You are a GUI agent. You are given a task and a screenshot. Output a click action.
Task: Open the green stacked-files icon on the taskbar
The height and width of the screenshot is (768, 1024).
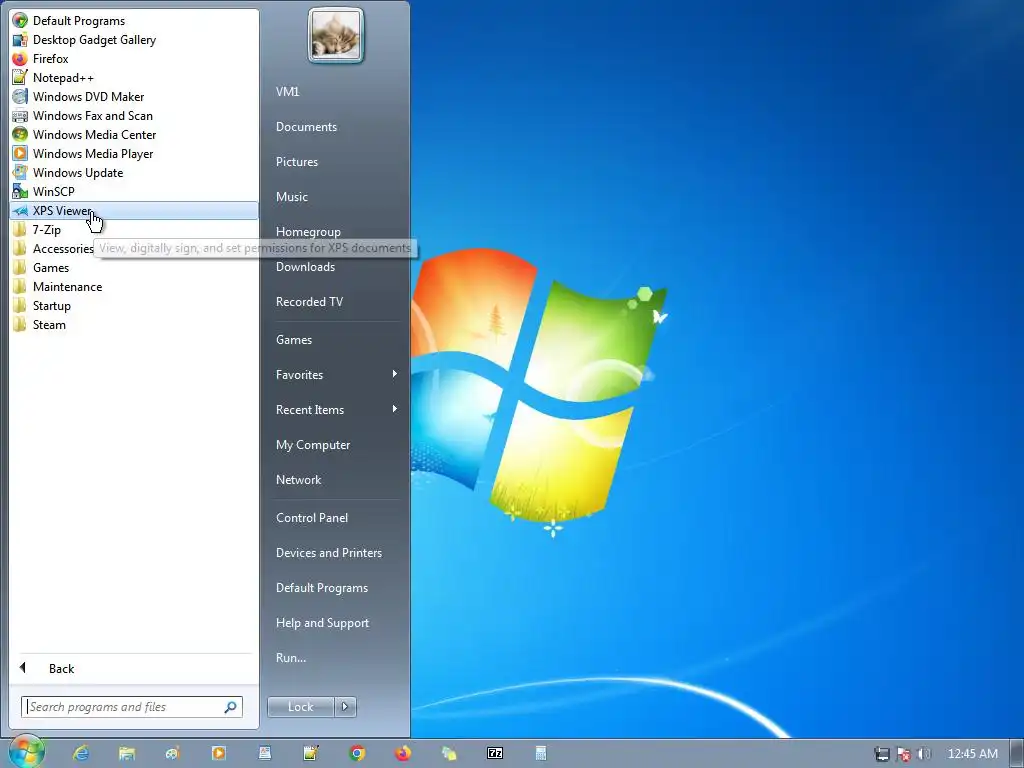click(449, 753)
